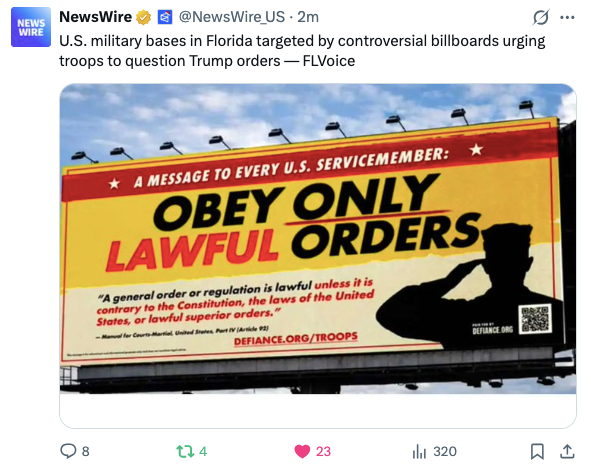Open the NewsWire profile avatar
This screenshot has width=591, height=470.
point(31,27)
